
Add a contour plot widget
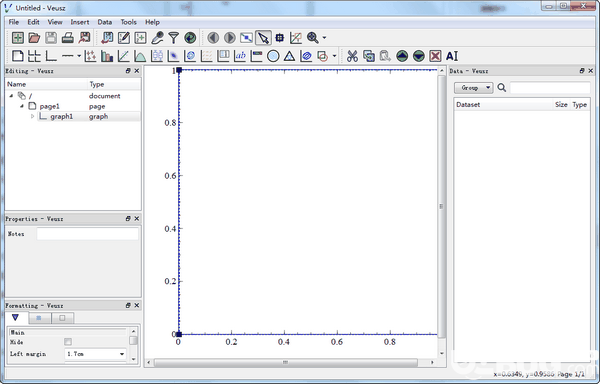tap(190, 56)
